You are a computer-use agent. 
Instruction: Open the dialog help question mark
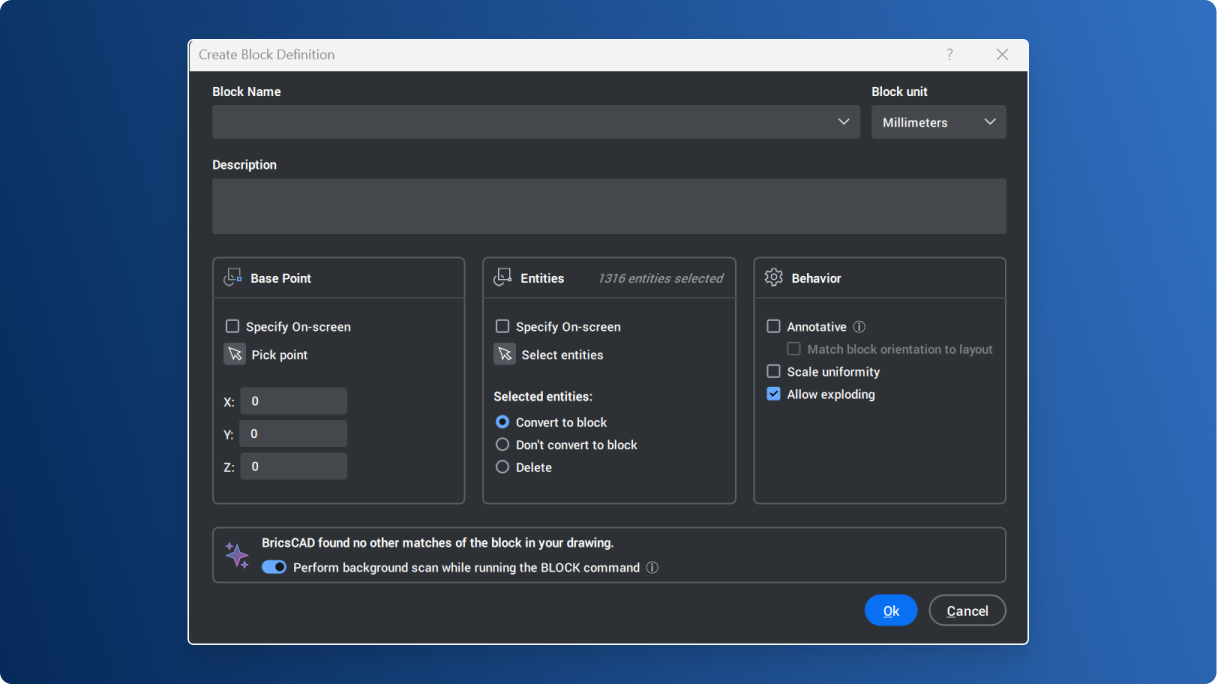[x=949, y=54]
